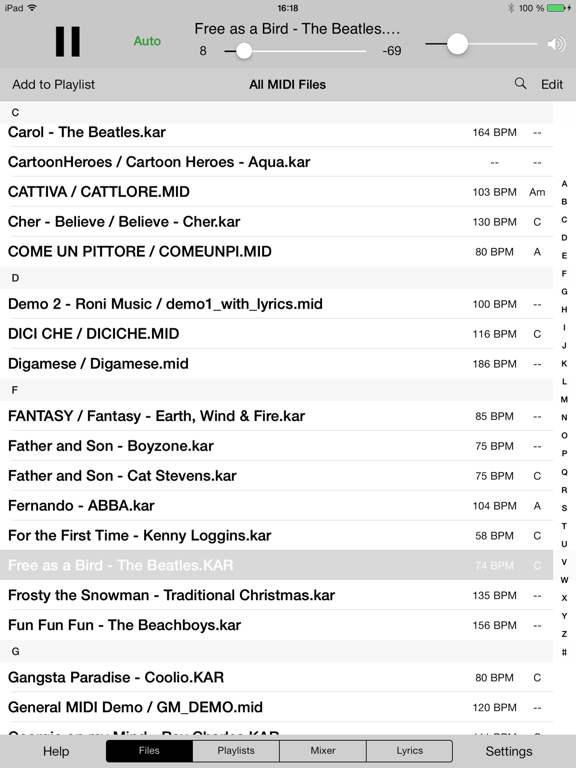This screenshot has width=576, height=768.
Task: Click the 186 BPM value
Action: 494,364
